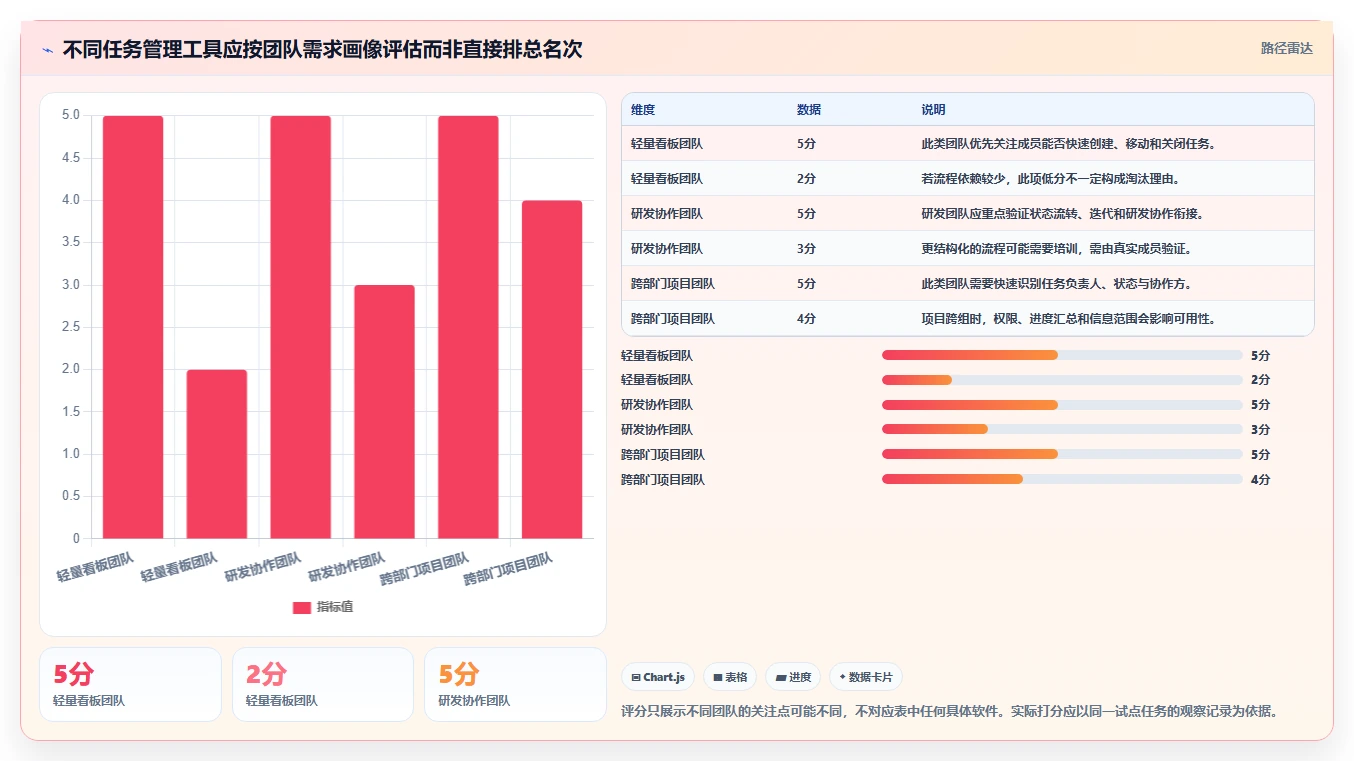Click text '项目跨组时，权限、进度汇总和信息范围会影响可用性。'
Image resolution: width=1354 pixels, height=761 pixels.
tap(1068, 319)
